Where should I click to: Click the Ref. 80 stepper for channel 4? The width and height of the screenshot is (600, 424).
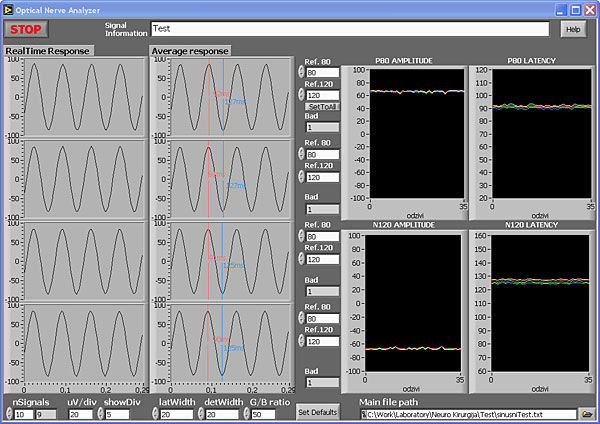(x=301, y=318)
